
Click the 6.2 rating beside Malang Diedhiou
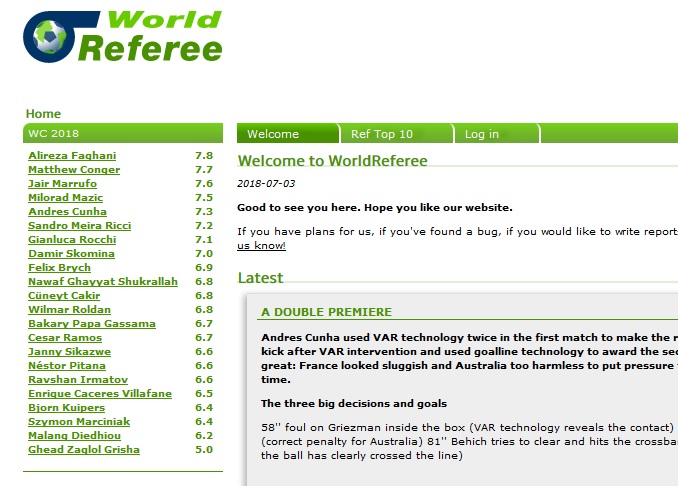click(x=204, y=435)
